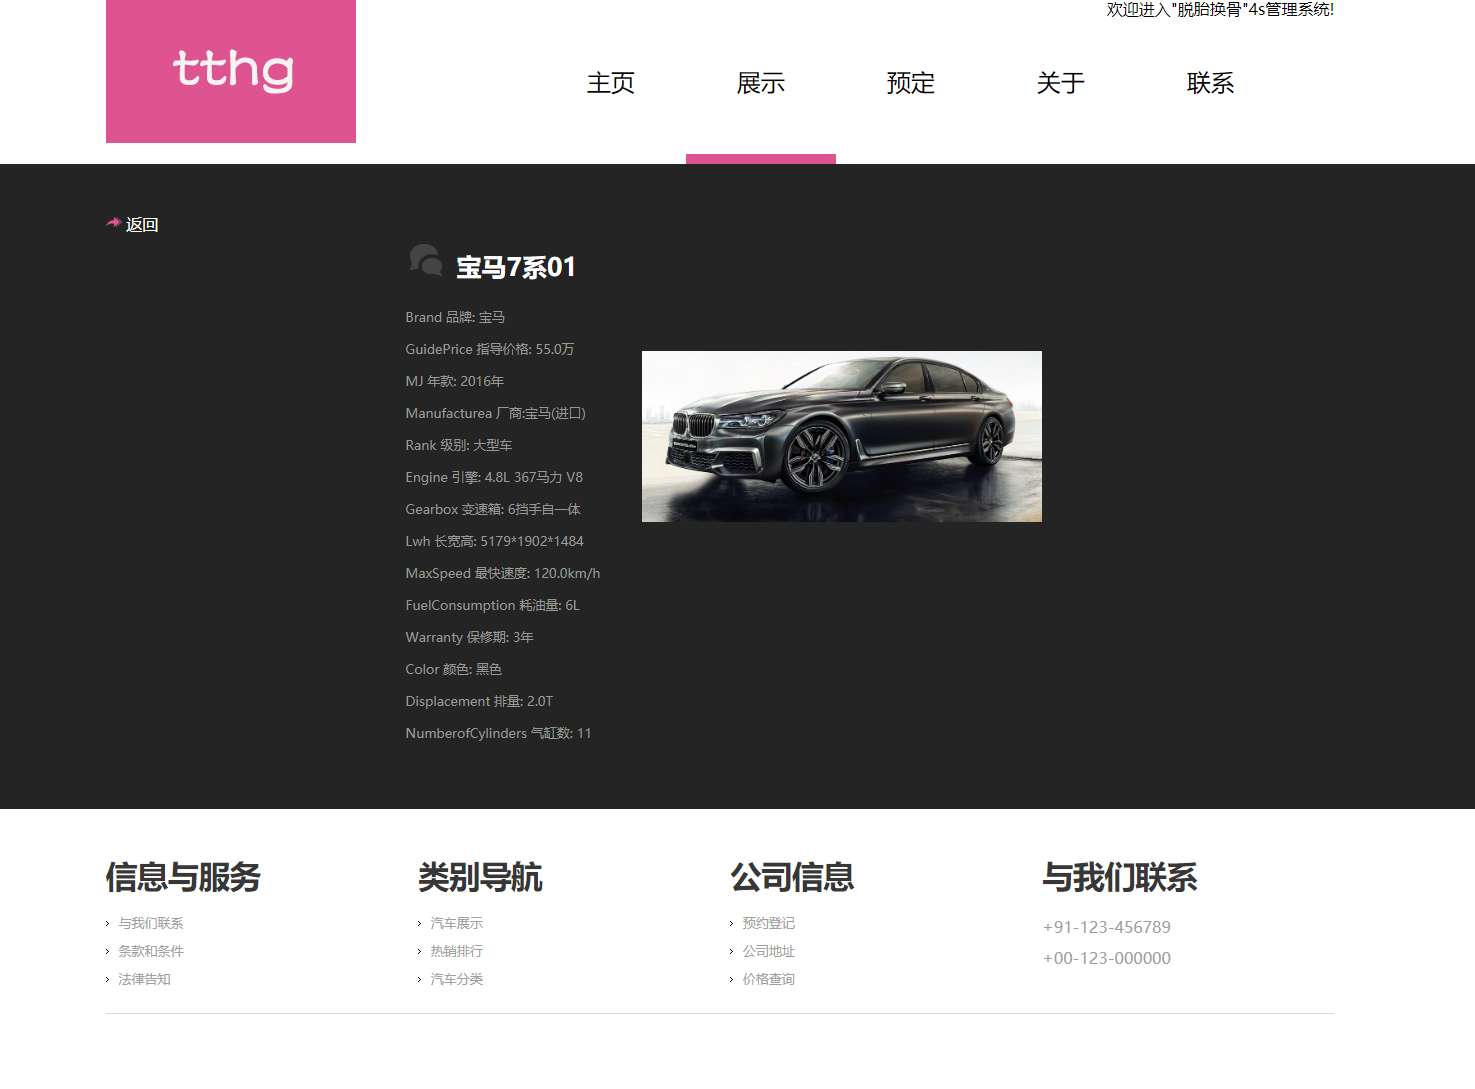Image resolution: width=1475 pixels, height=1089 pixels.
Task: Click the 返回 link to go back
Action: [143, 224]
